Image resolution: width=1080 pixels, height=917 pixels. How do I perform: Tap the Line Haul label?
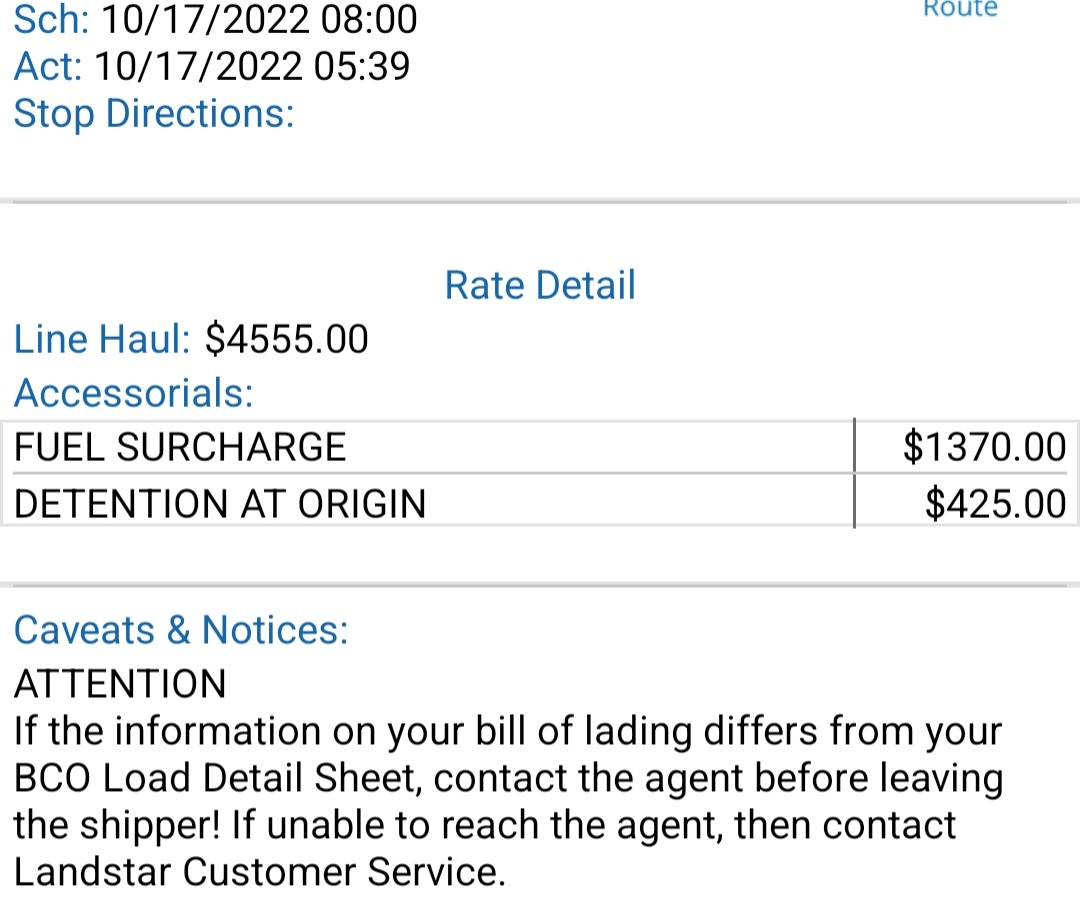pos(101,340)
